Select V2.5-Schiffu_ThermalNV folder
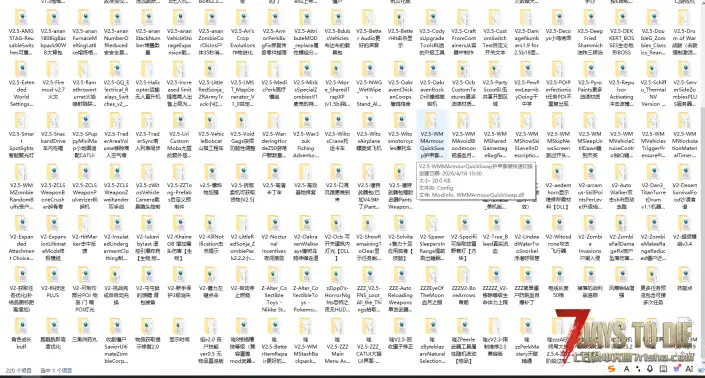 tap(653, 84)
